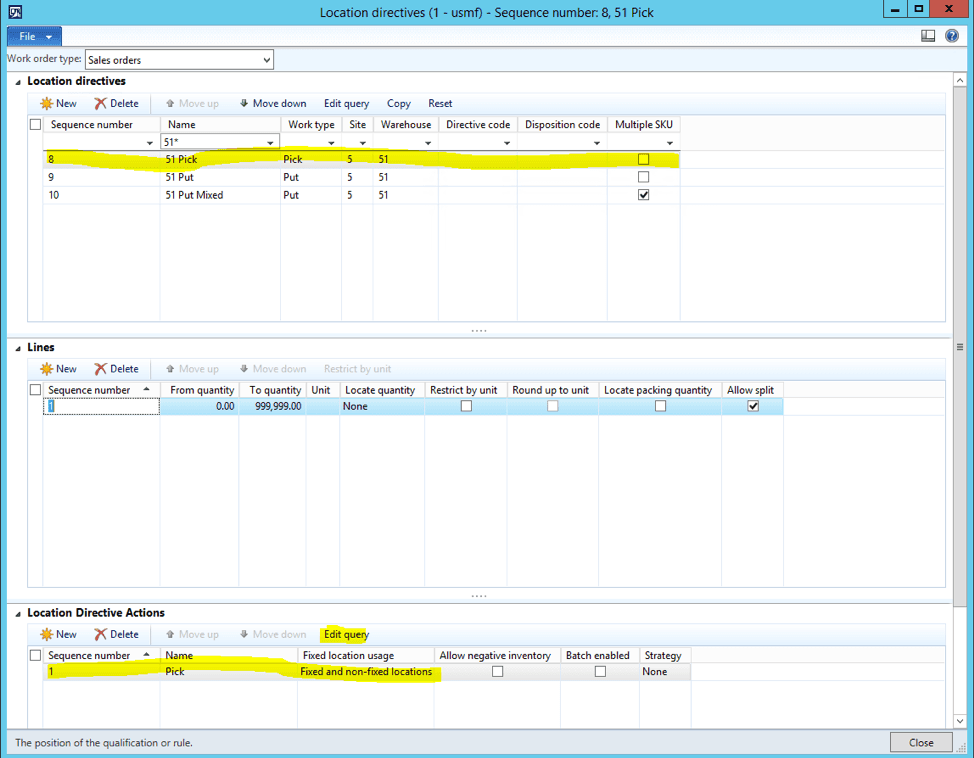Viewport: 974px width, 758px height.
Task: Click the To quantity value 999,999.00
Action: (278, 406)
